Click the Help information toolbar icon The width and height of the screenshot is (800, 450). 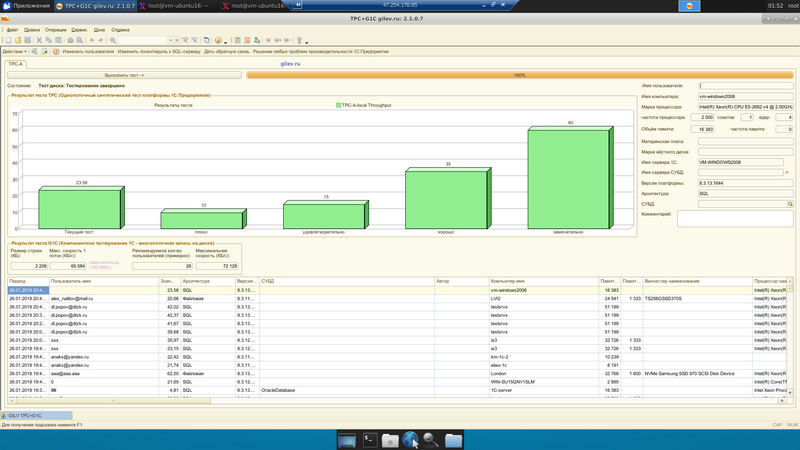[x=218, y=40]
